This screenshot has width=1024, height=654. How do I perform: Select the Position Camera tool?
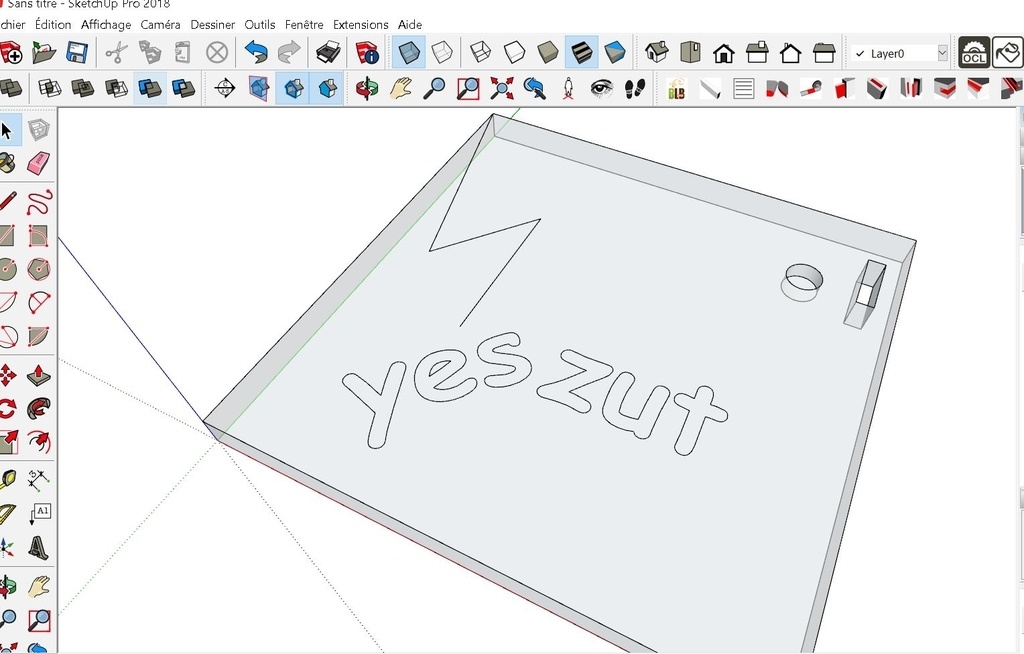coord(568,88)
